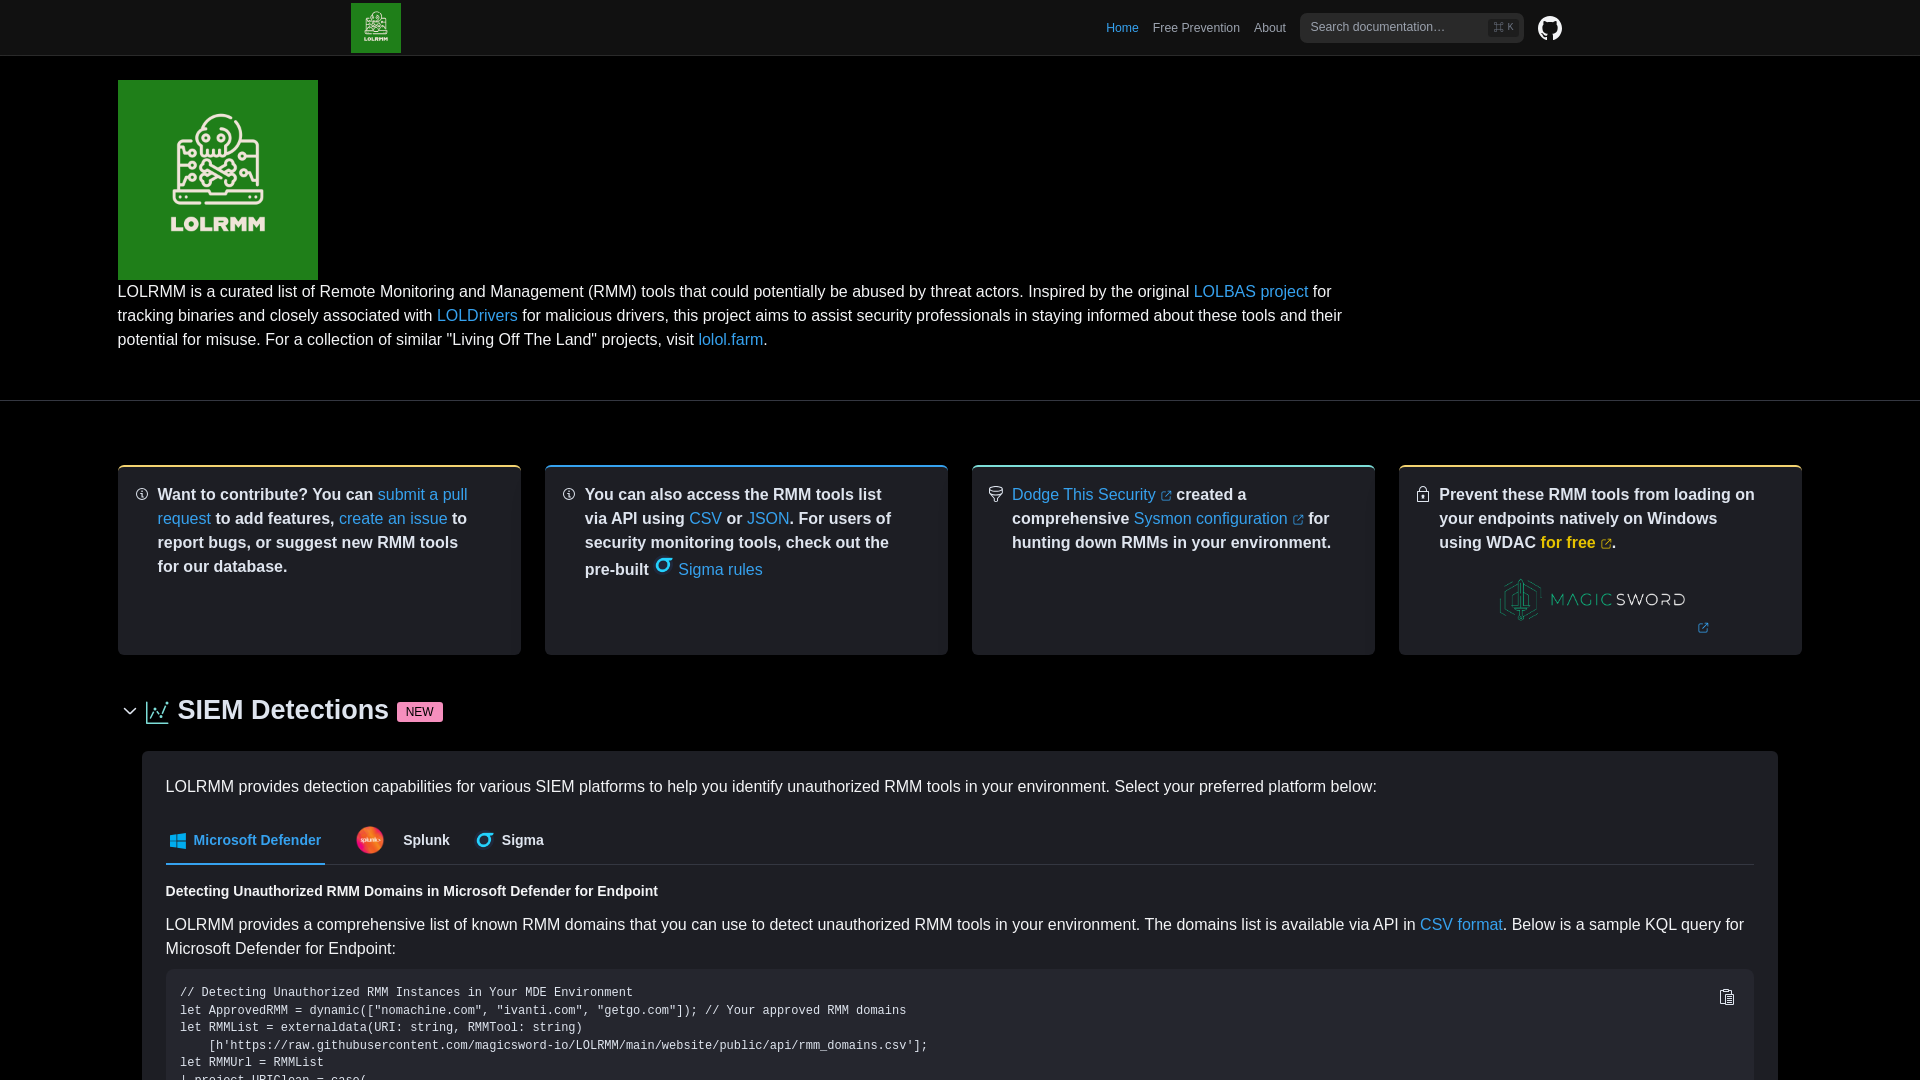Follow the LOLBAS project link
Viewport: 1920px width, 1080px height.
(1251, 292)
